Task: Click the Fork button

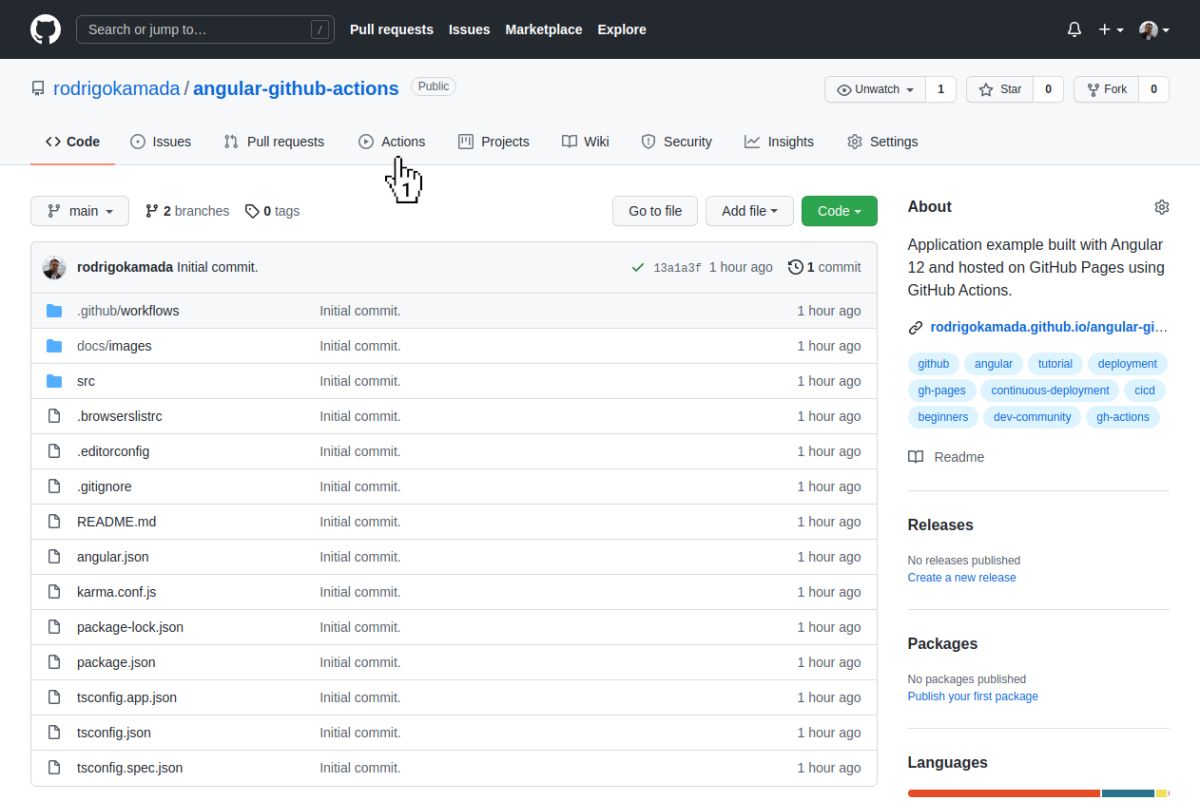Action: pyautogui.click(x=1106, y=89)
